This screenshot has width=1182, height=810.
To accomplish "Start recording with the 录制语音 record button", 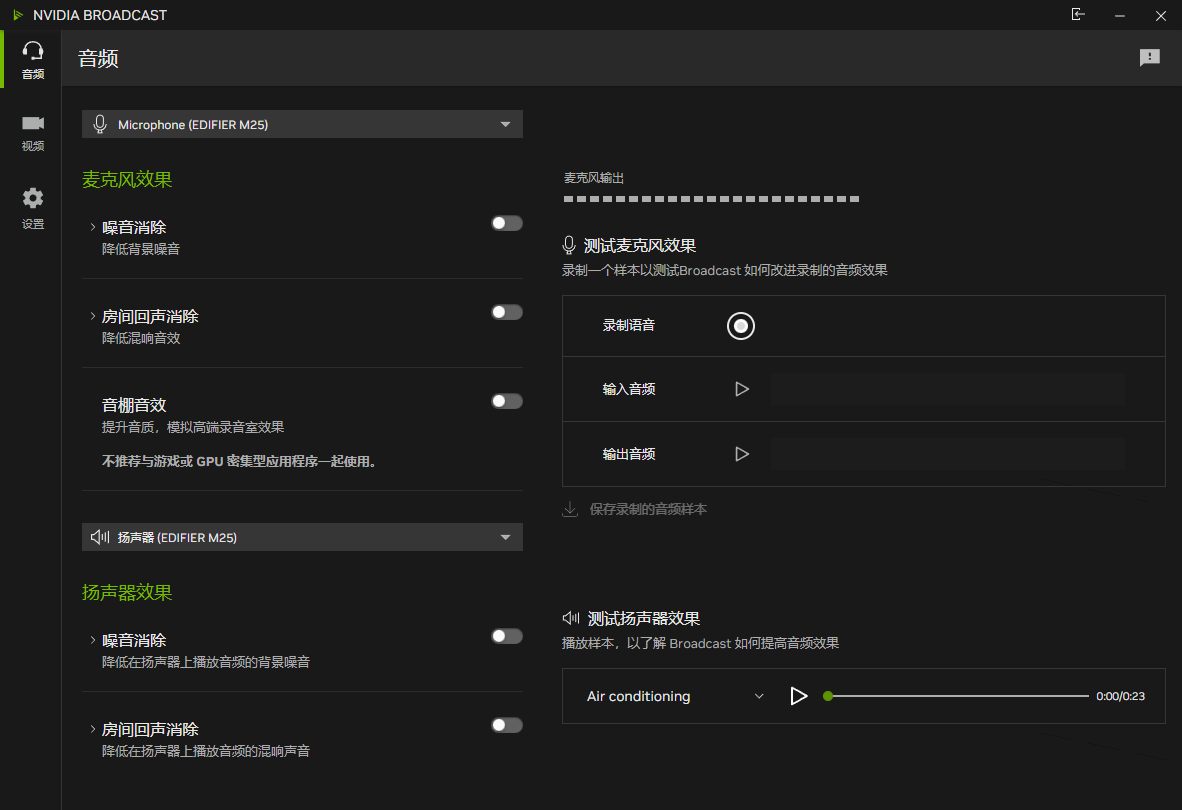I will tap(740, 326).
